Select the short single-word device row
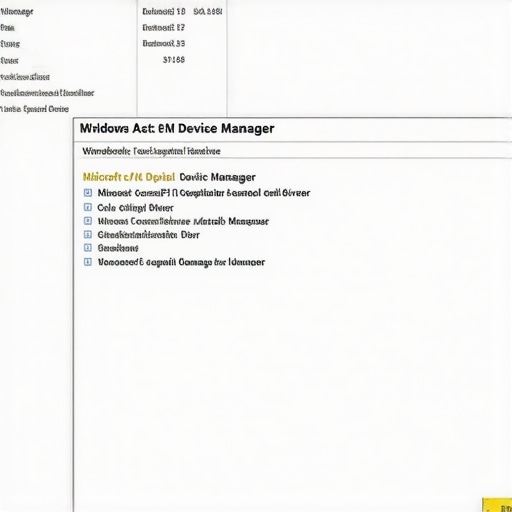The height and width of the screenshot is (512, 512). (x=118, y=248)
